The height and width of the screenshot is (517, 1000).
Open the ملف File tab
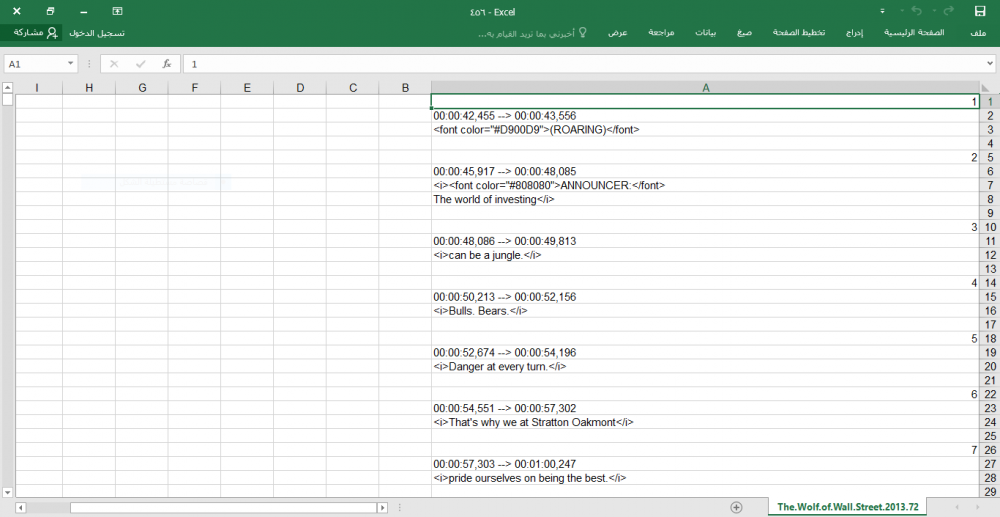(x=978, y=33)
